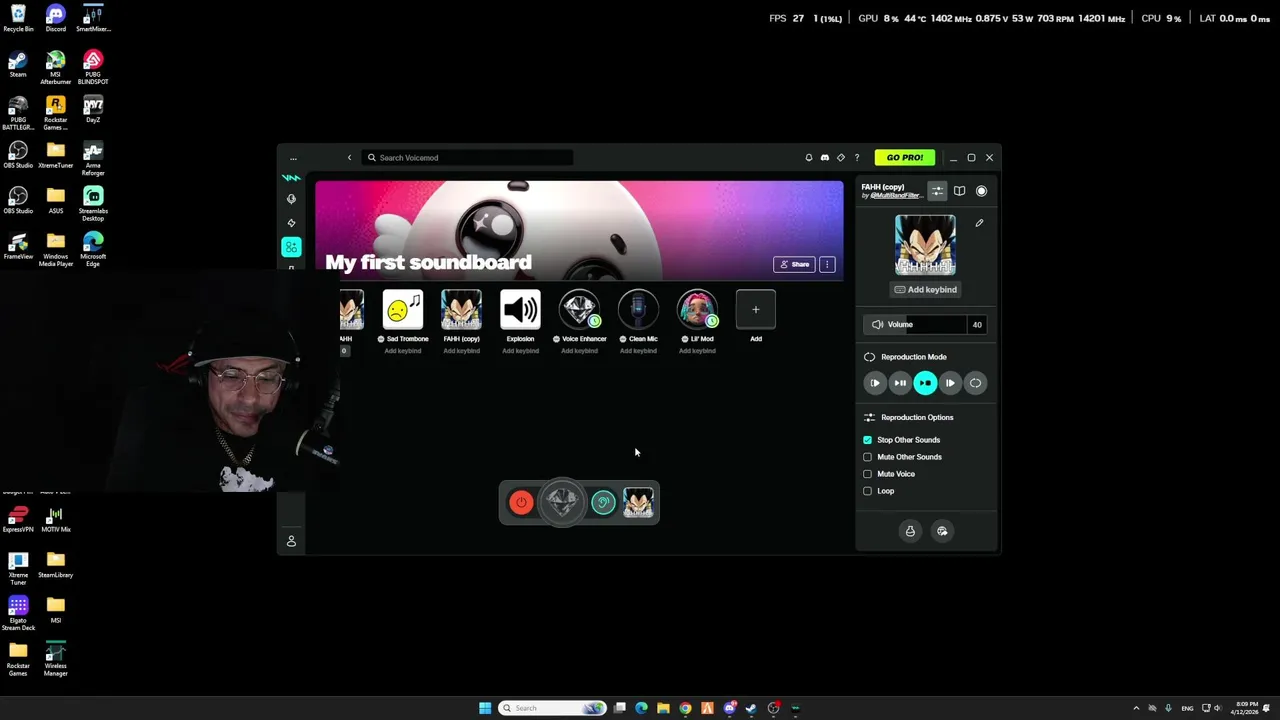Expand the system tray hidden icons chevron
The width and height of the screenshot is (1280, 720).
pyautogui.click(x=1136, y=708)
